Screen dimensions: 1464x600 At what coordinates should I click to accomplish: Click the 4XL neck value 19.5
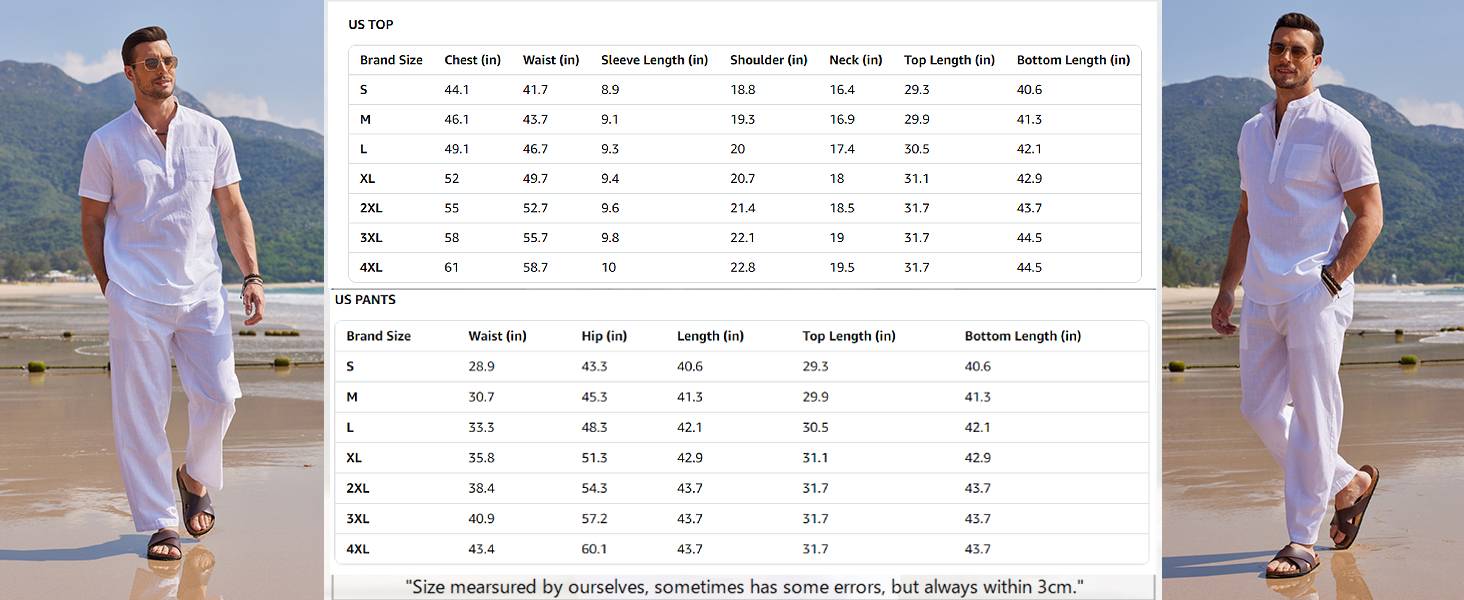coord(842,267)
